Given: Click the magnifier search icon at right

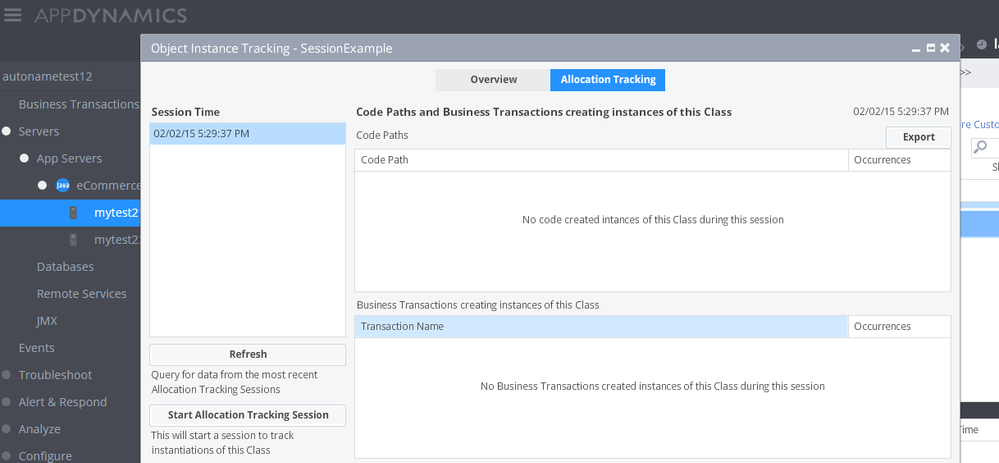Looking at the screenshot, I should pos(981,147).
